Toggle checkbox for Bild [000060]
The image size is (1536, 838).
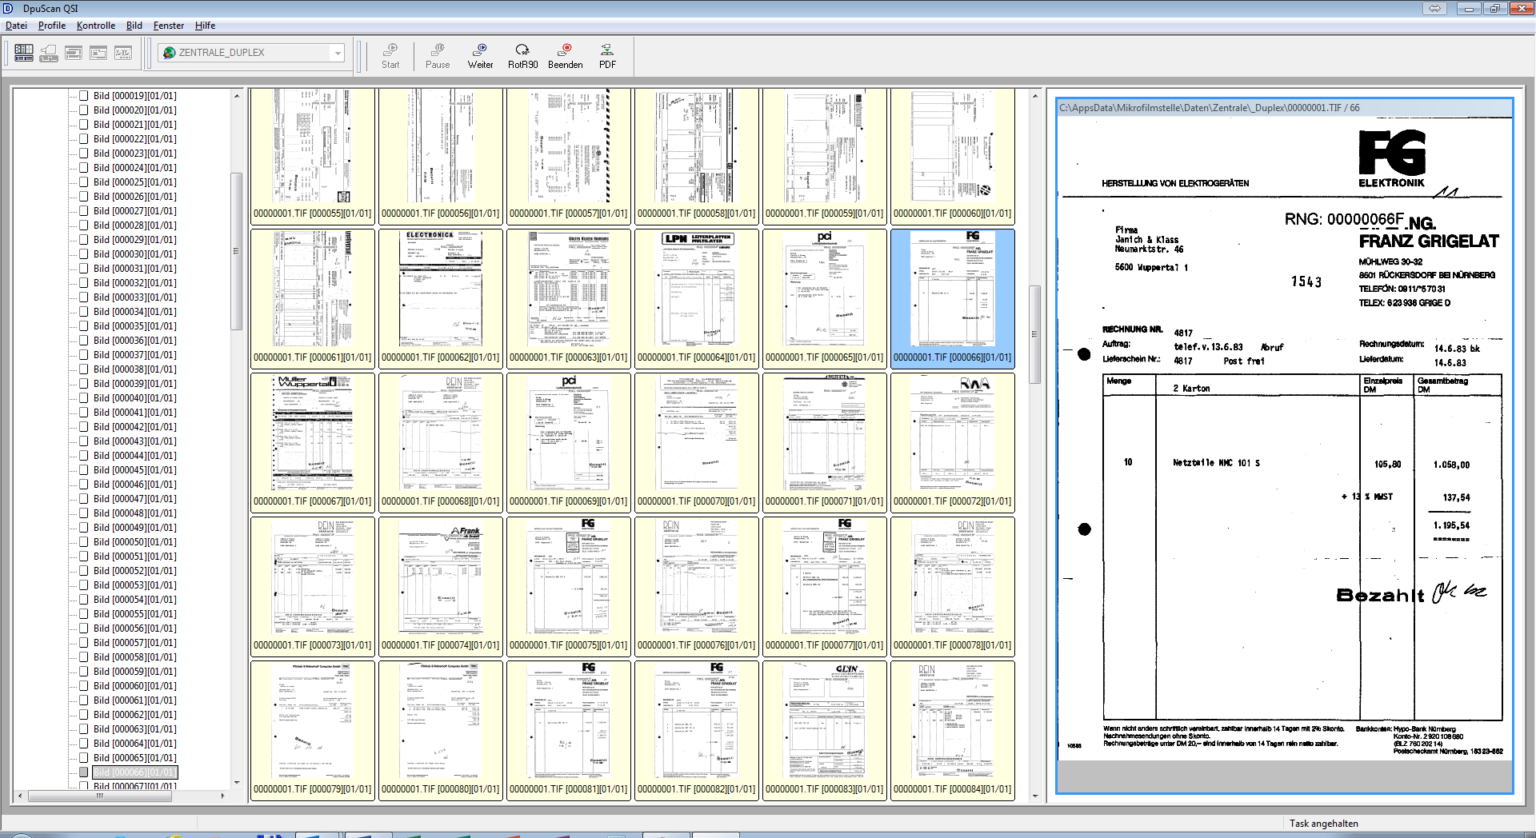point(84,686)
